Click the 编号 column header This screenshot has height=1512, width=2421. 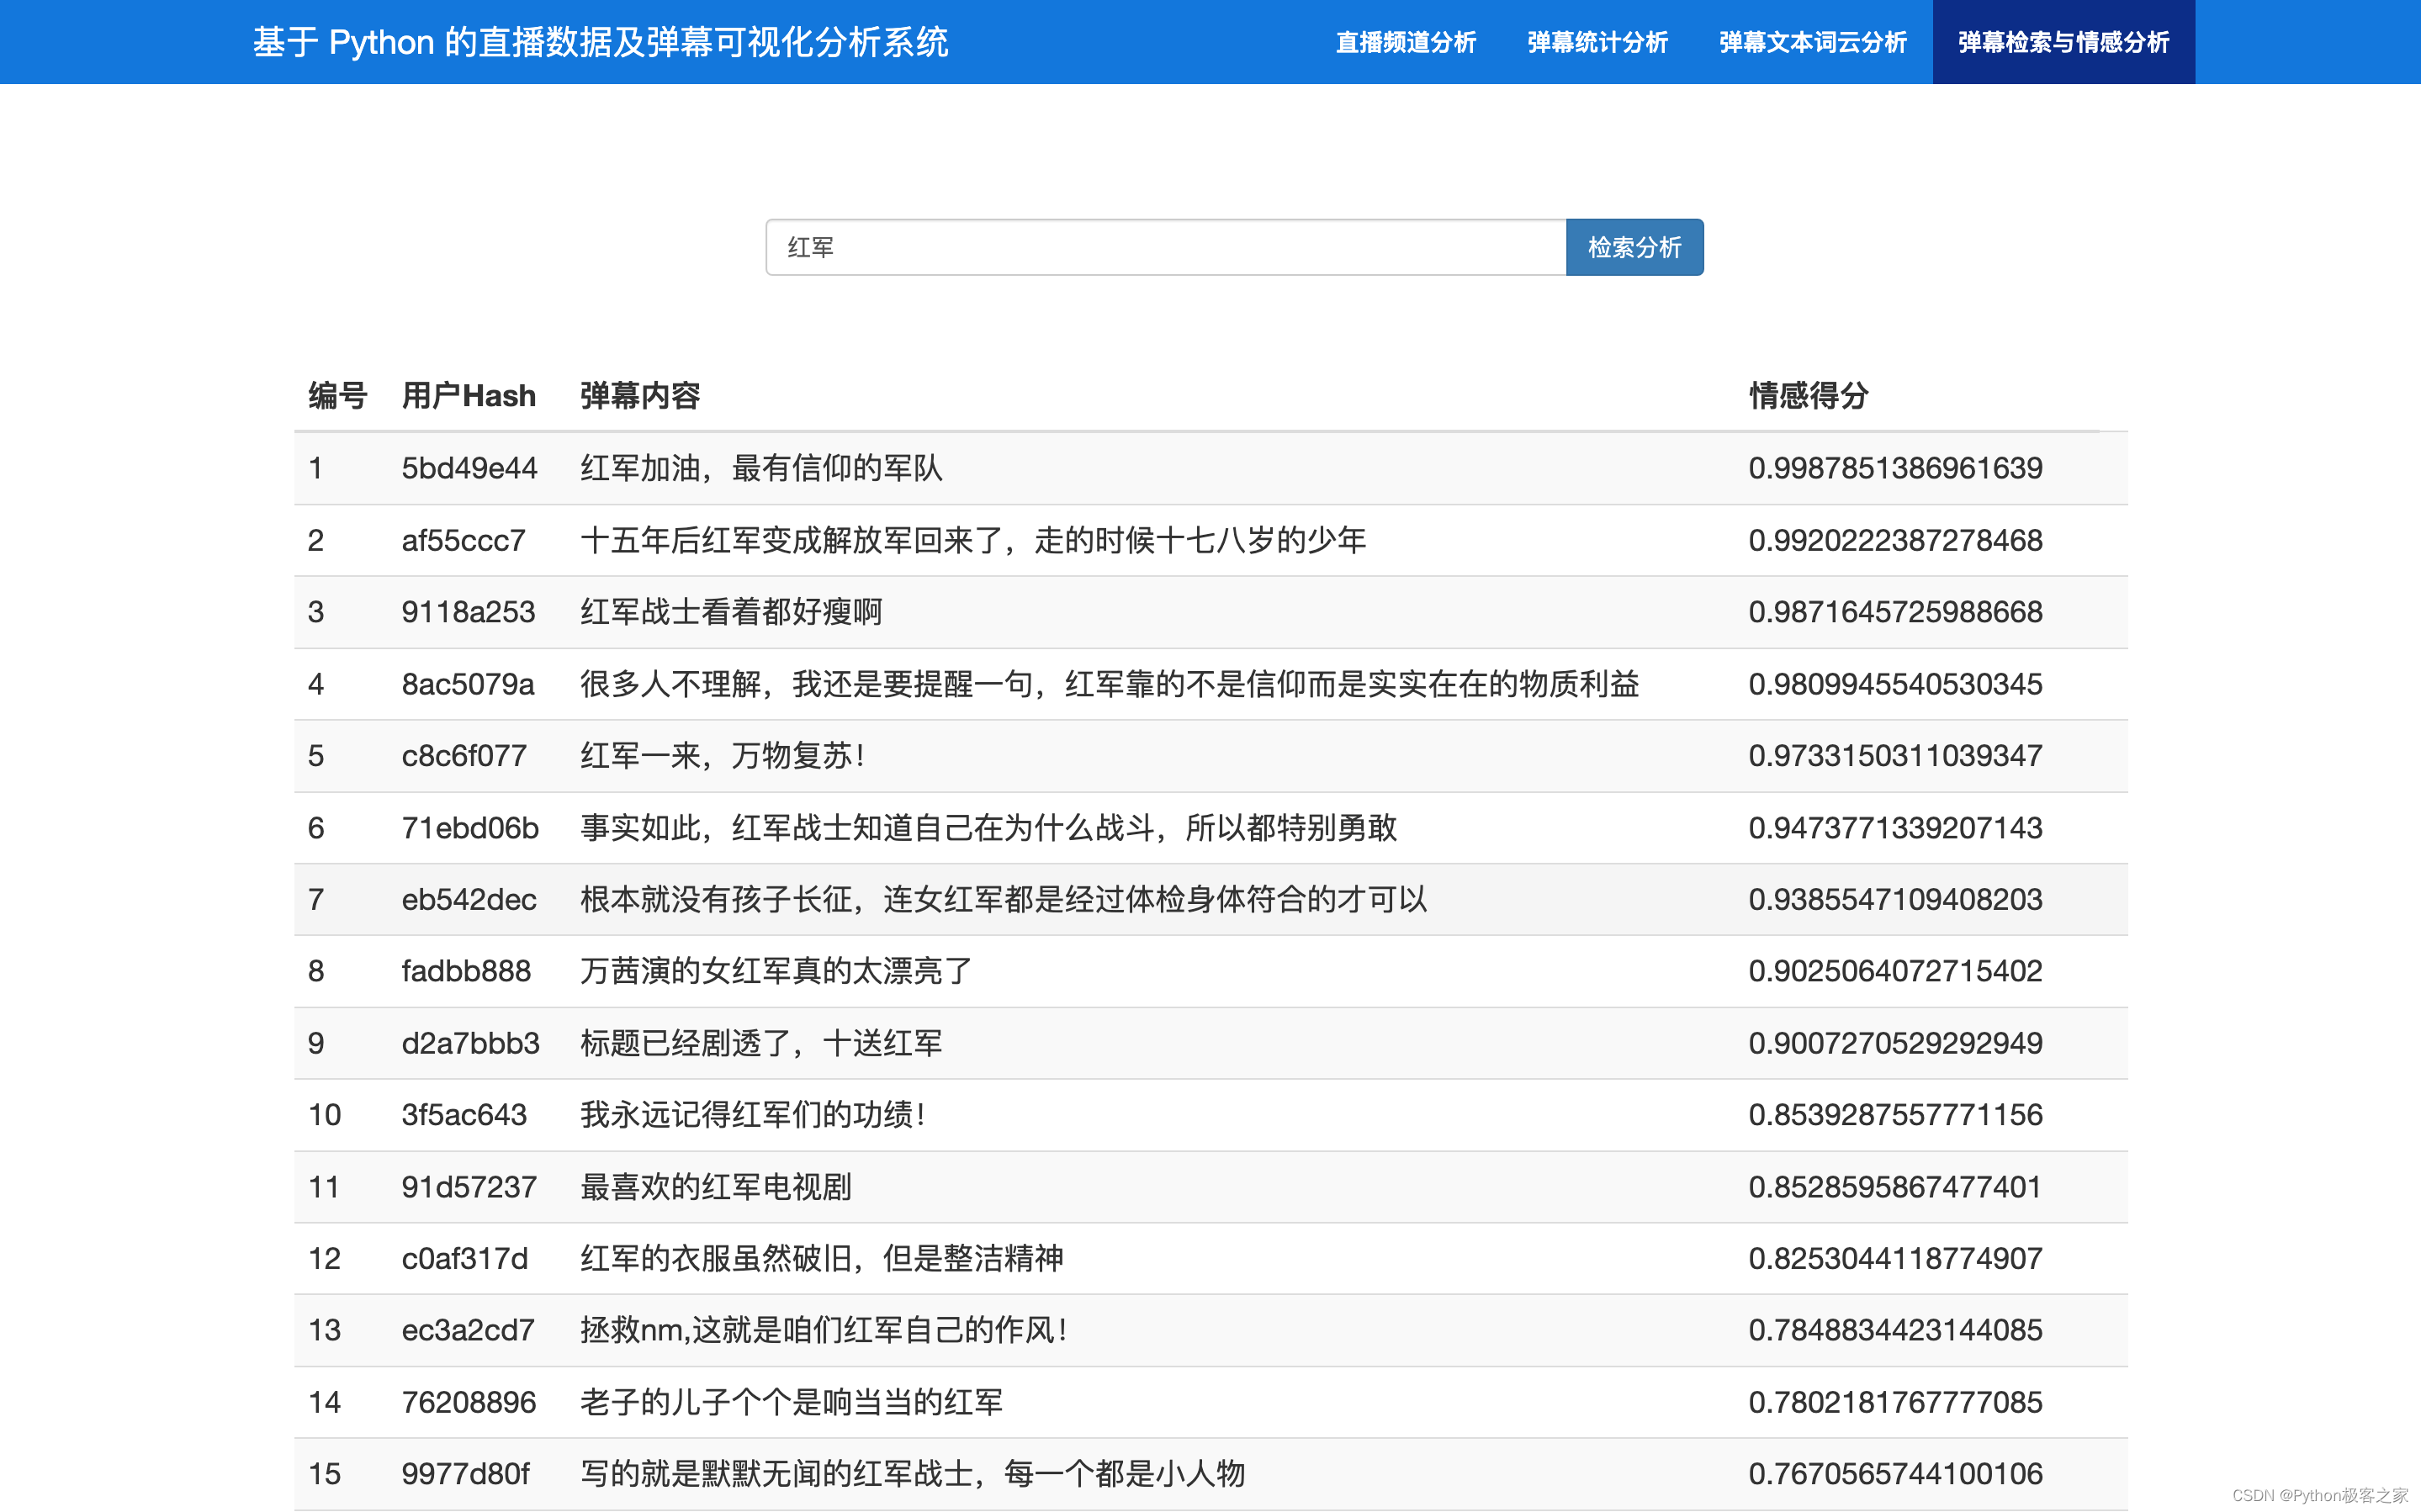click(337, 396)
